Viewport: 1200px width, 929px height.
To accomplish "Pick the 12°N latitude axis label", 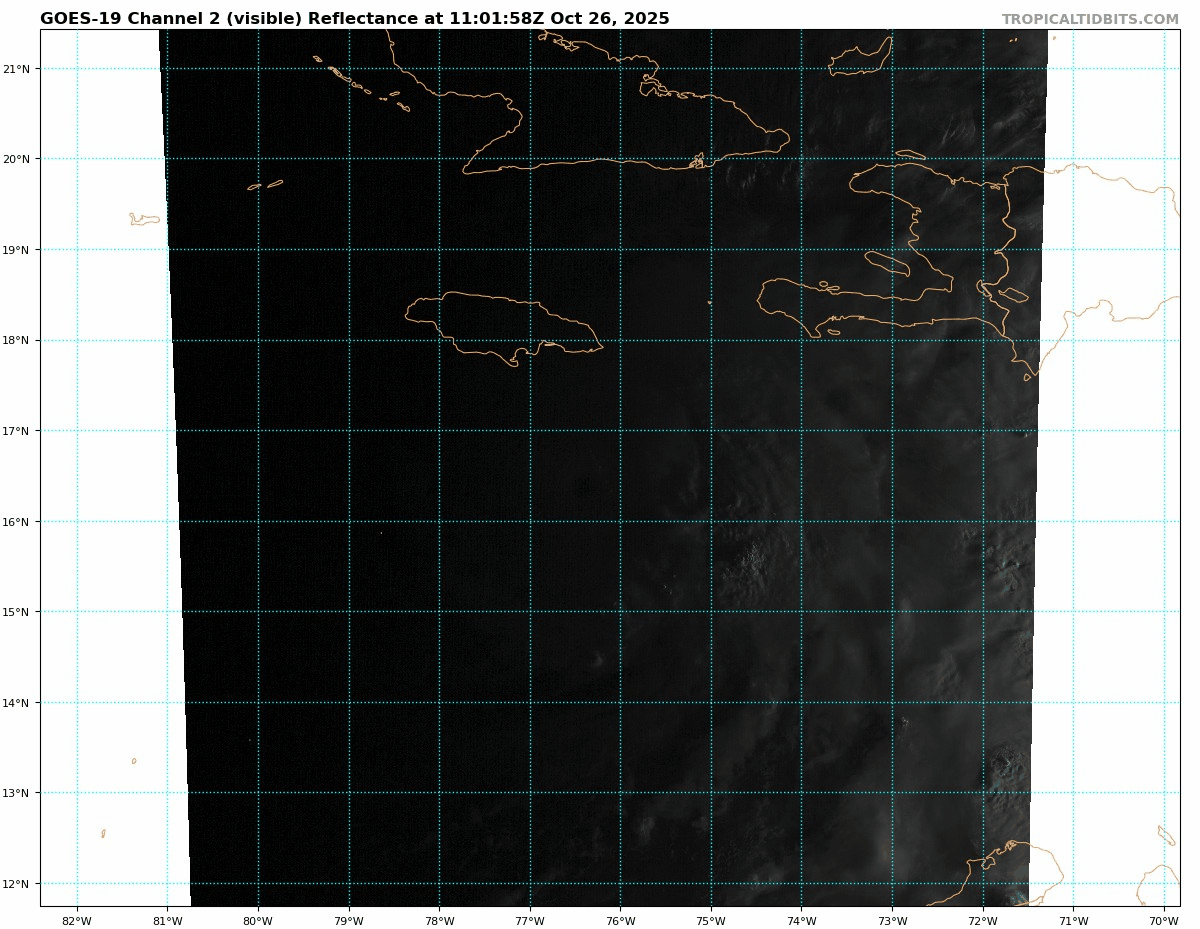I will (19, 884).
